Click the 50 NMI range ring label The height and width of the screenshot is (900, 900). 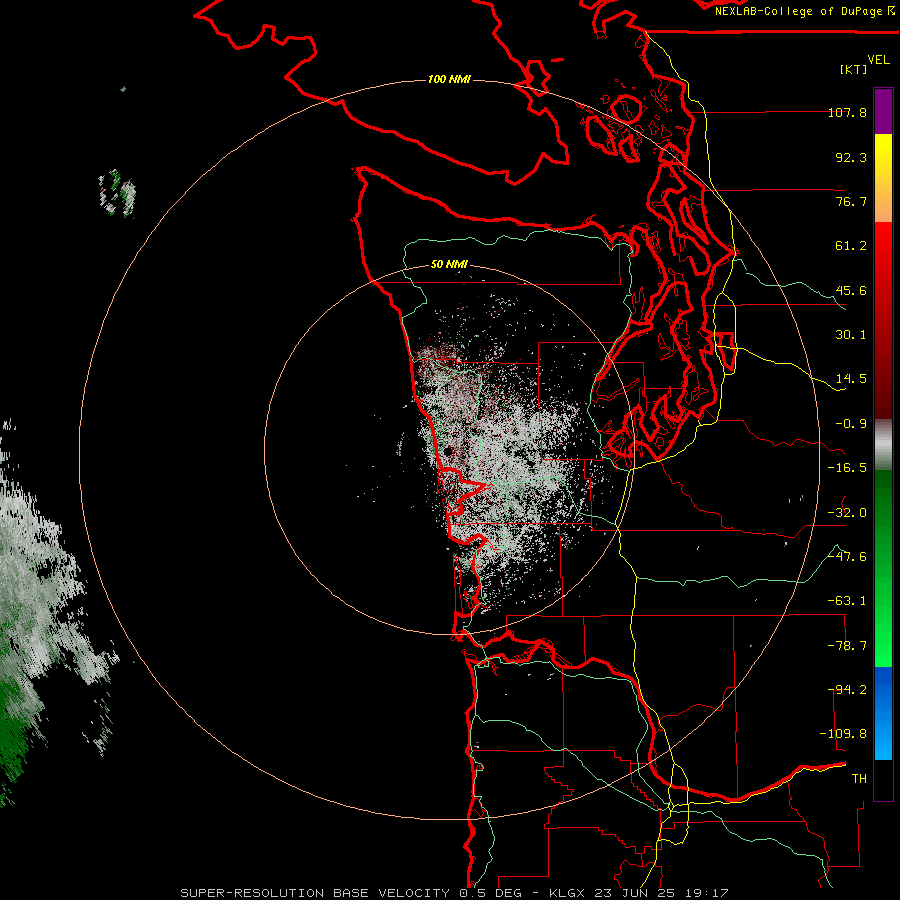pyautogui.click(x=449, y=264)
